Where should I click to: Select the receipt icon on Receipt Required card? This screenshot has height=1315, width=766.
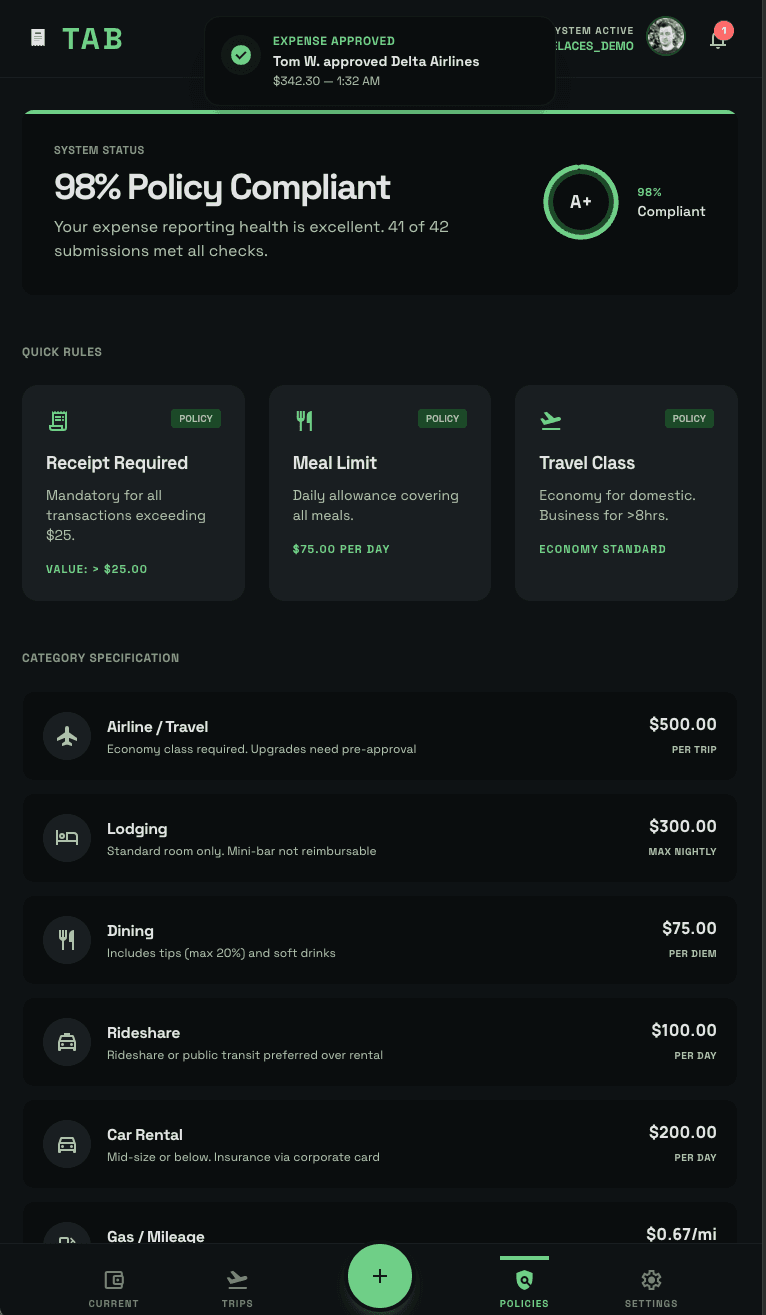tap(58, 420)
